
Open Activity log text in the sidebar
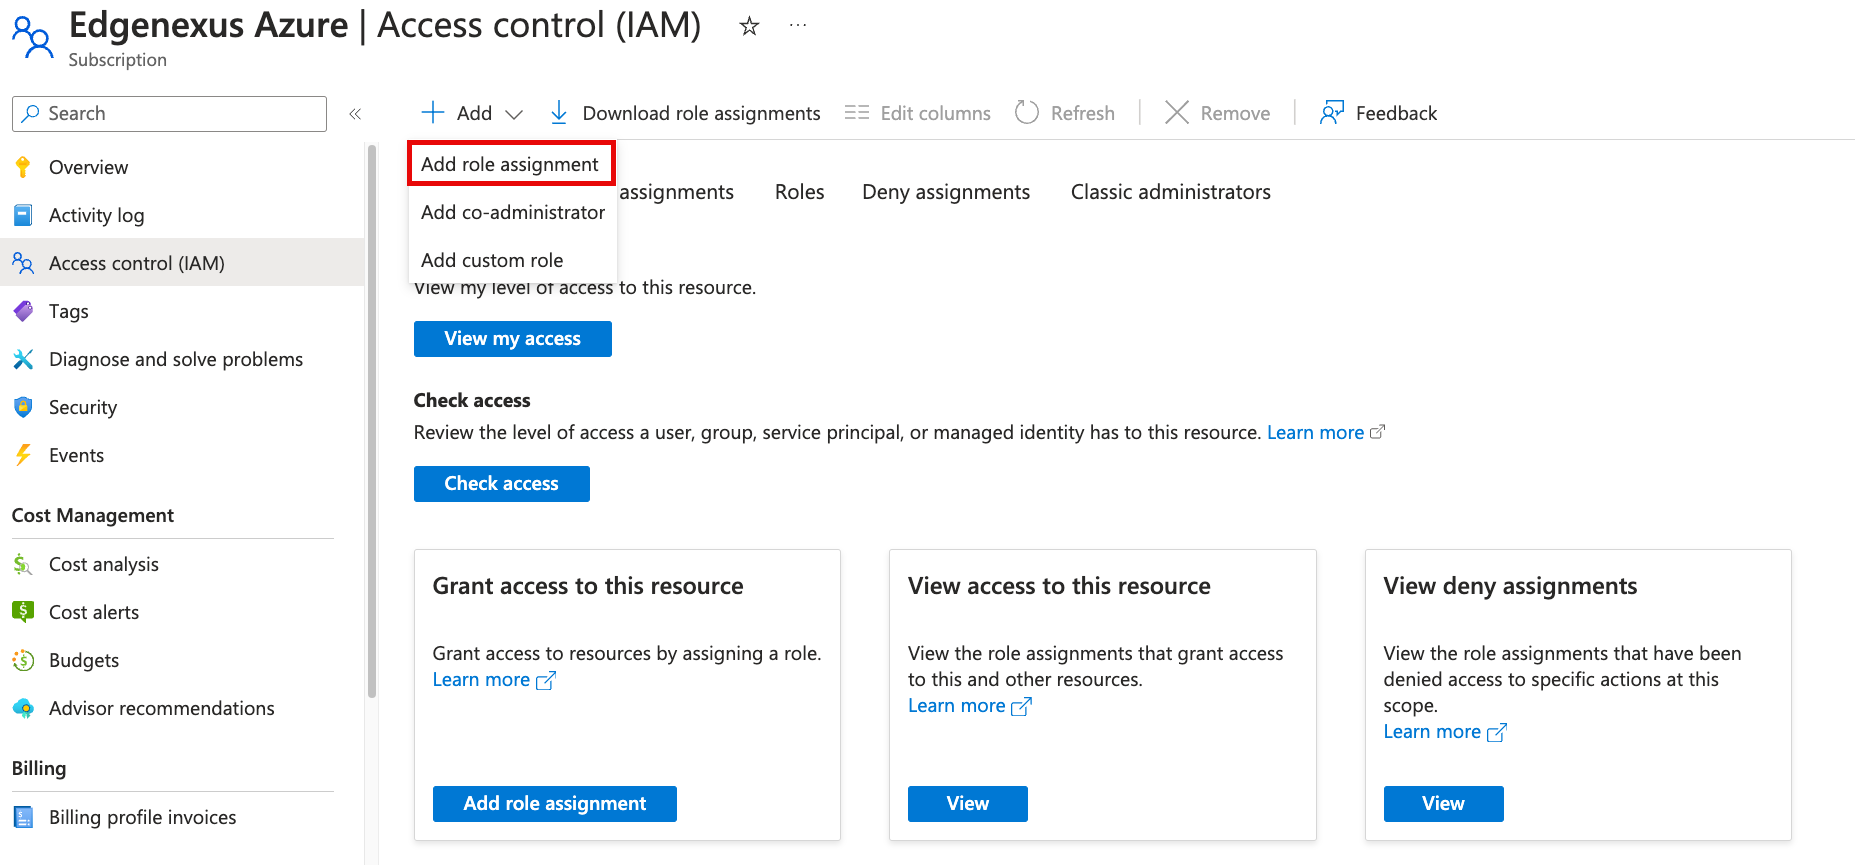[x=96, y=215]
